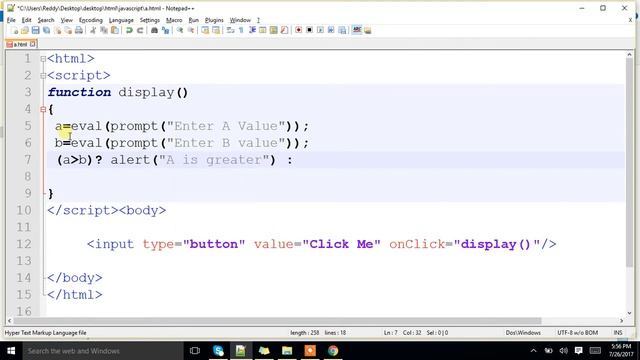Open the Settings menu
Viewport: 640px width, 360px height.
pyautogui.click(x=149, y=20)
